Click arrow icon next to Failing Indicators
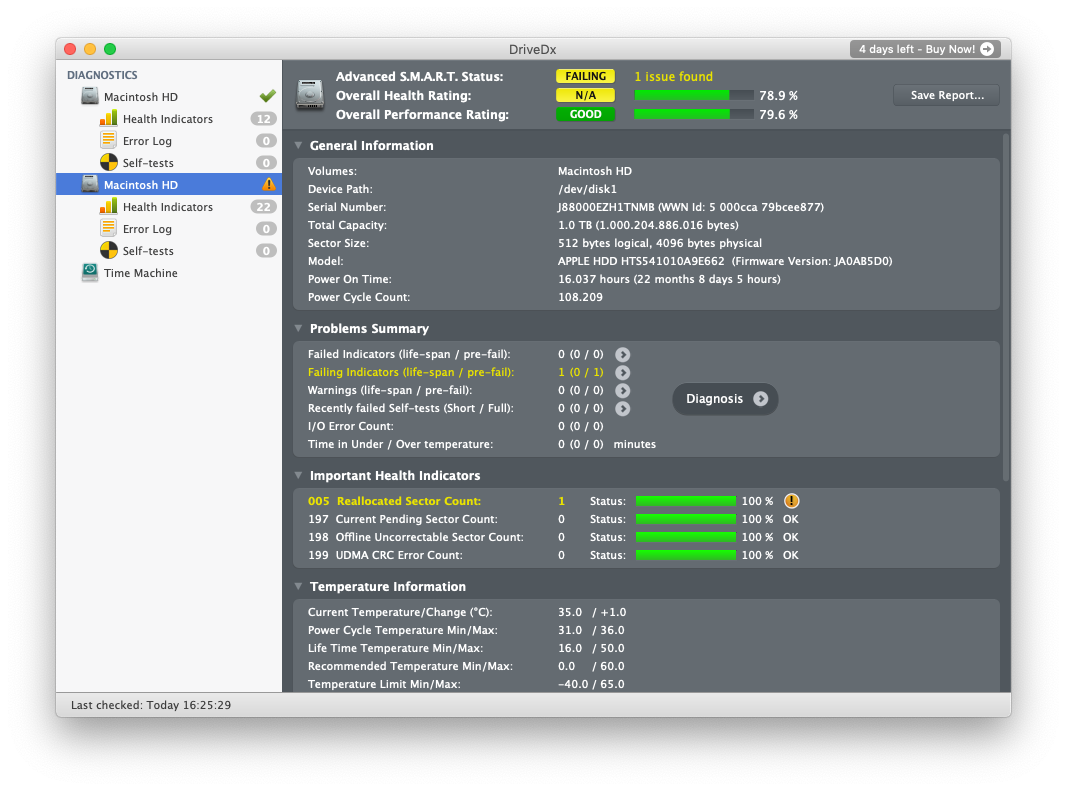Image resolution: width=1067 pixels, height=791 pixels. 622,373
